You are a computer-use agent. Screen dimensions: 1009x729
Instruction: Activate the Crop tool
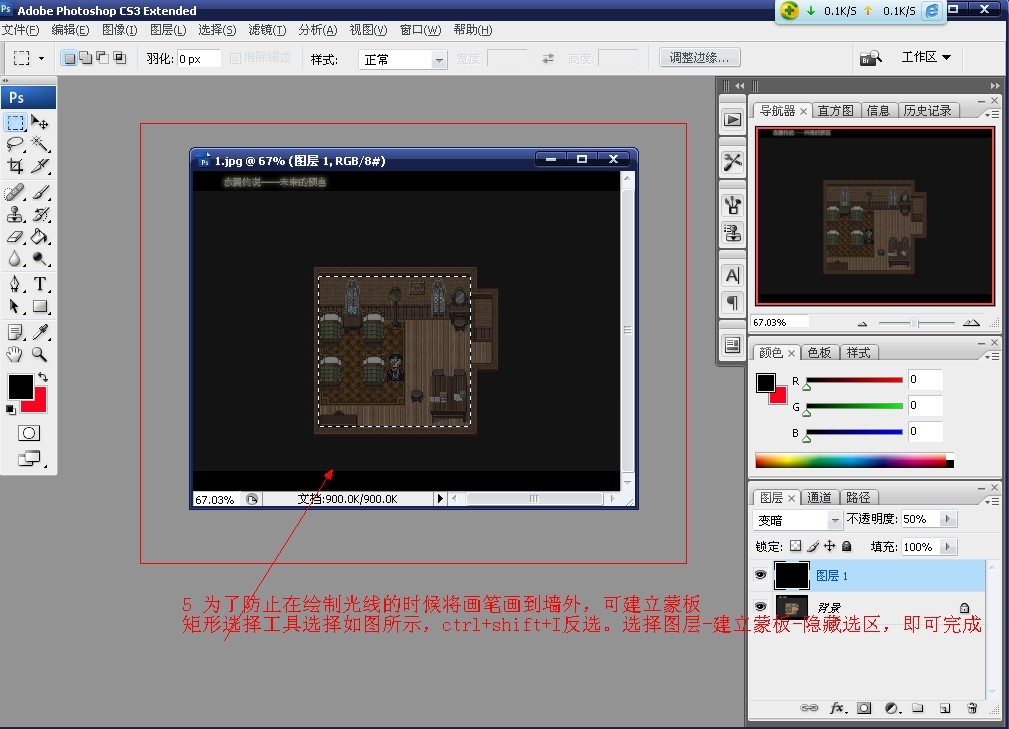coord(15,166)
